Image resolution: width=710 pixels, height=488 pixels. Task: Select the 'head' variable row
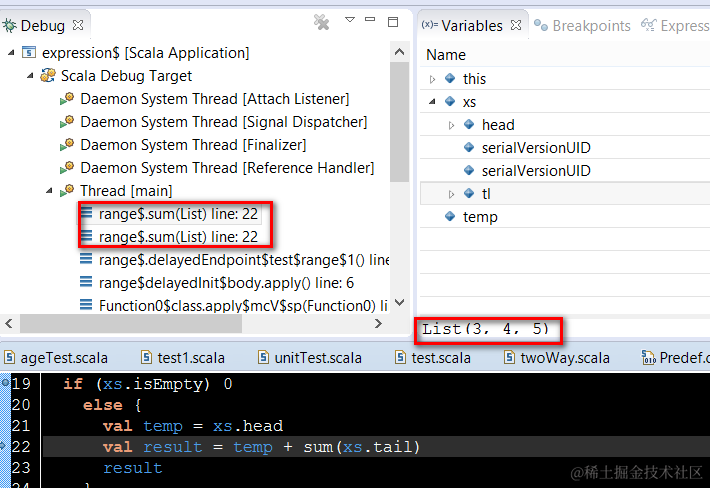(565, 125)
